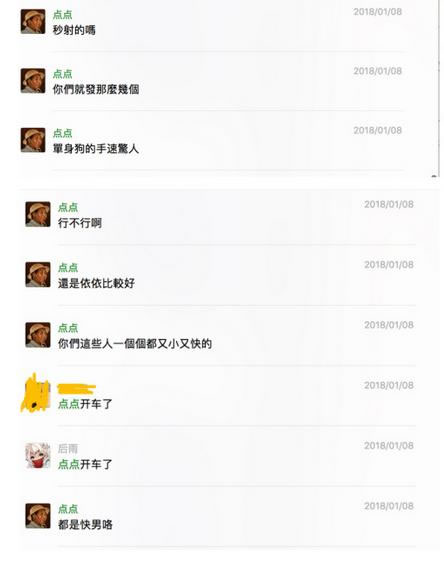The height and width of the screenshot is (579, 444).
Task: Click the username 后雨
Action: click(x=68, y=449)
